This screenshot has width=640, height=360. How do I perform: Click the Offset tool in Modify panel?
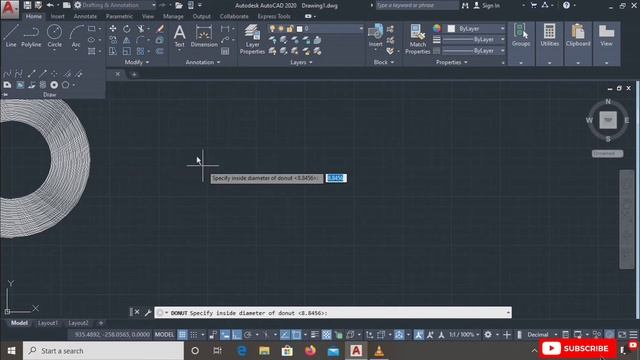[160, 51]
